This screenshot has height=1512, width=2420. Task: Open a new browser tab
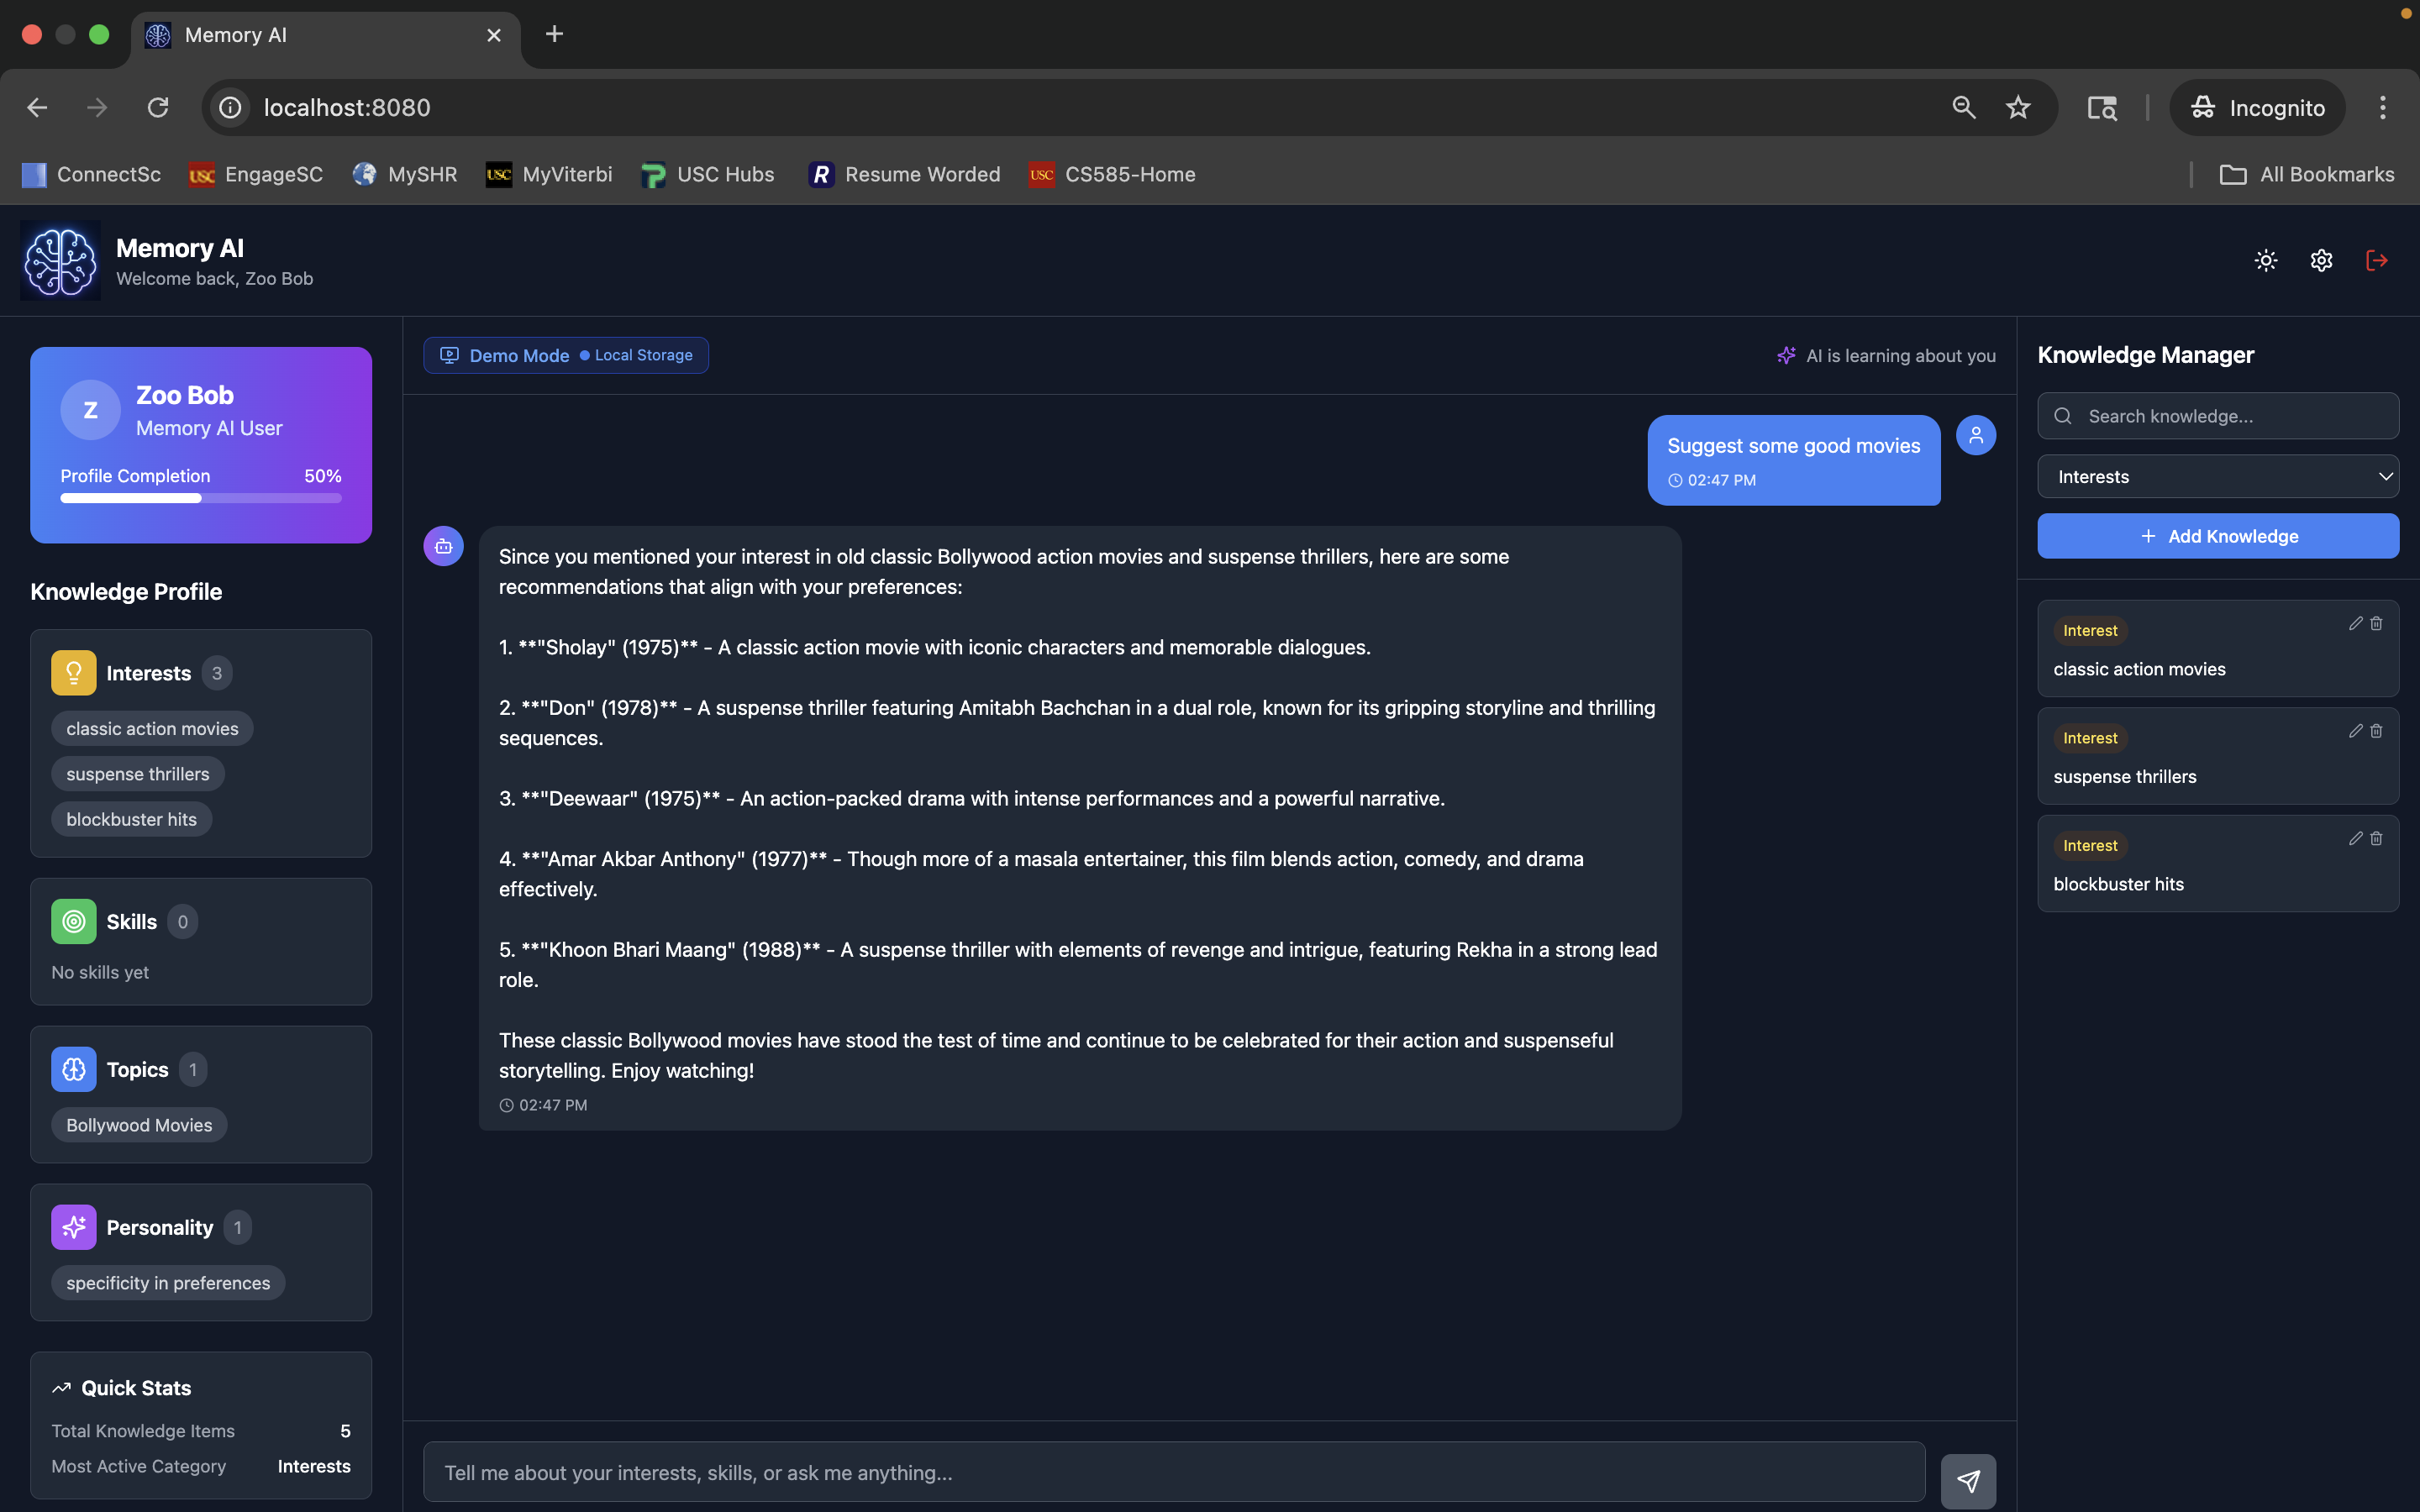[x=554, y=35]
